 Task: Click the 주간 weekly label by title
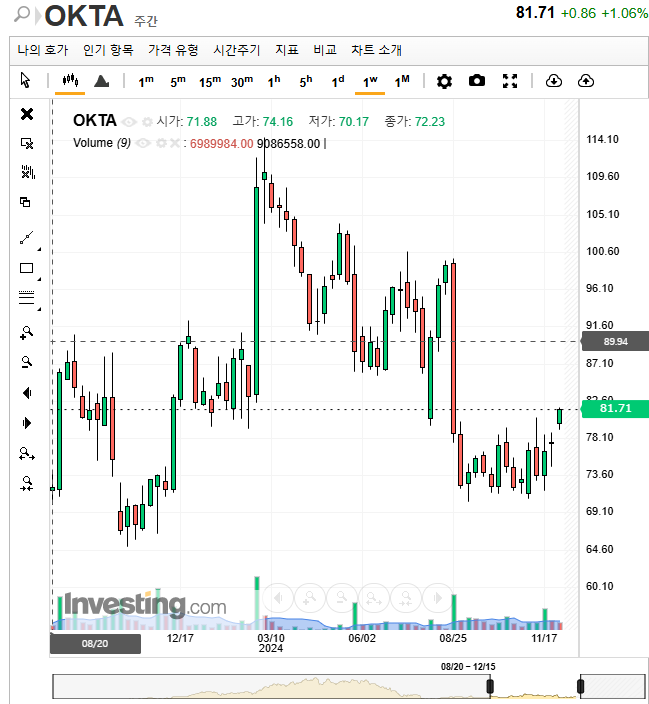click(146, 21)
